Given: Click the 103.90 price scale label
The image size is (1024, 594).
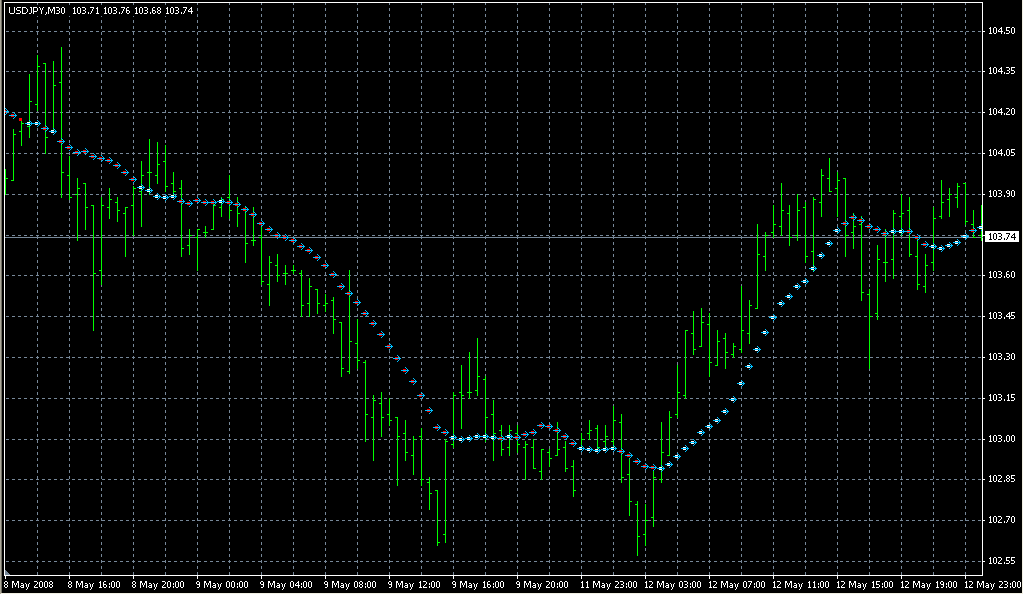Looking at the screenshot, I should click(1000, 194).
